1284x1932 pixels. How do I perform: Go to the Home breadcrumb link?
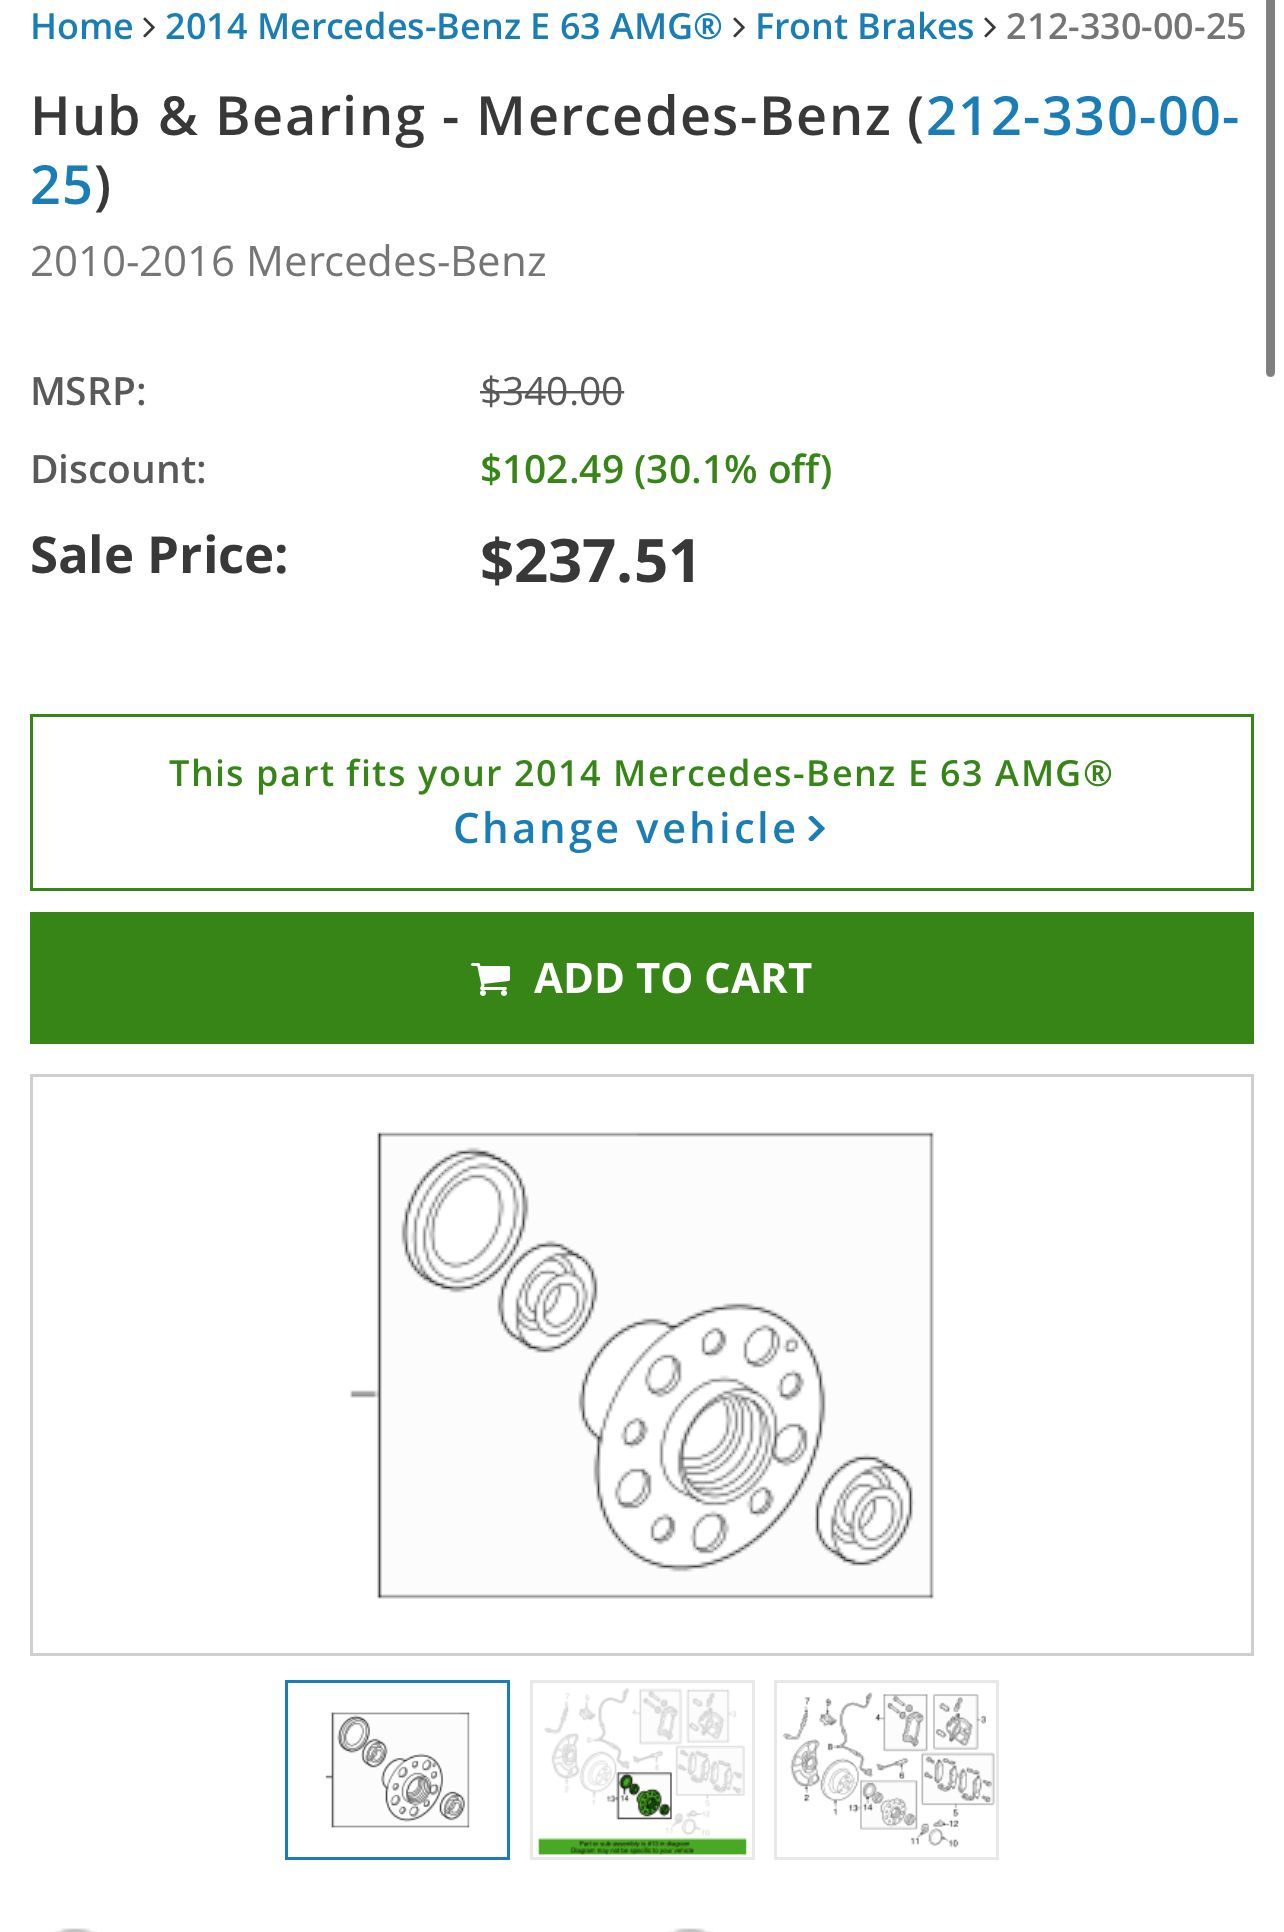coord(82,27)
